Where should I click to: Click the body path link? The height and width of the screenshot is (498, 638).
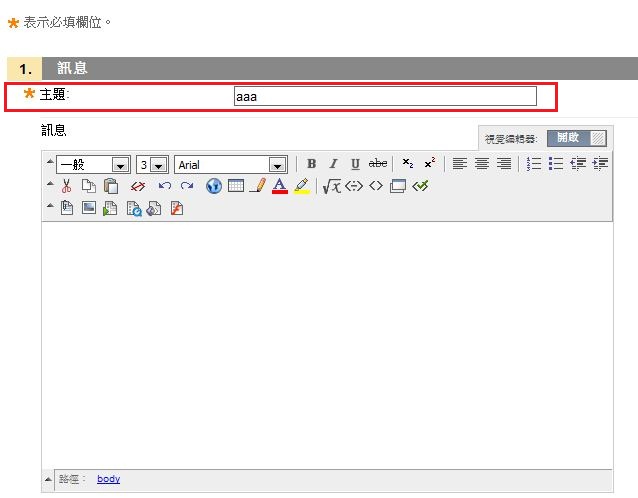pos(108,479)
